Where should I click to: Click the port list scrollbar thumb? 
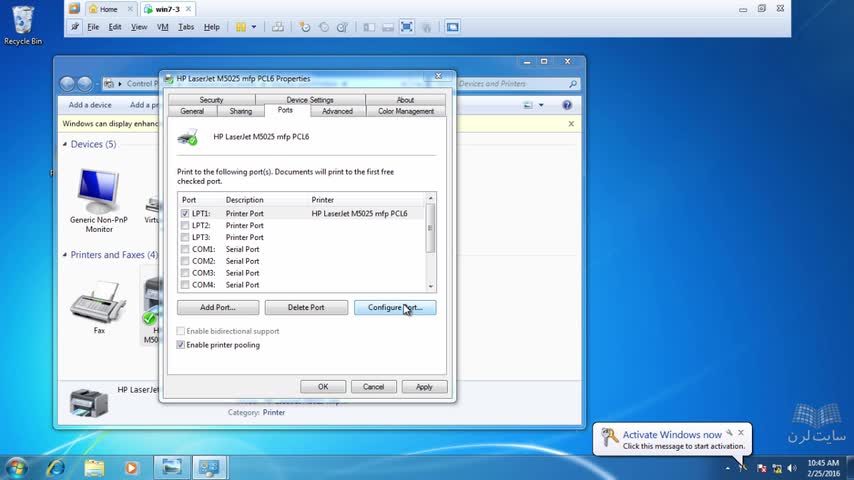430,228
